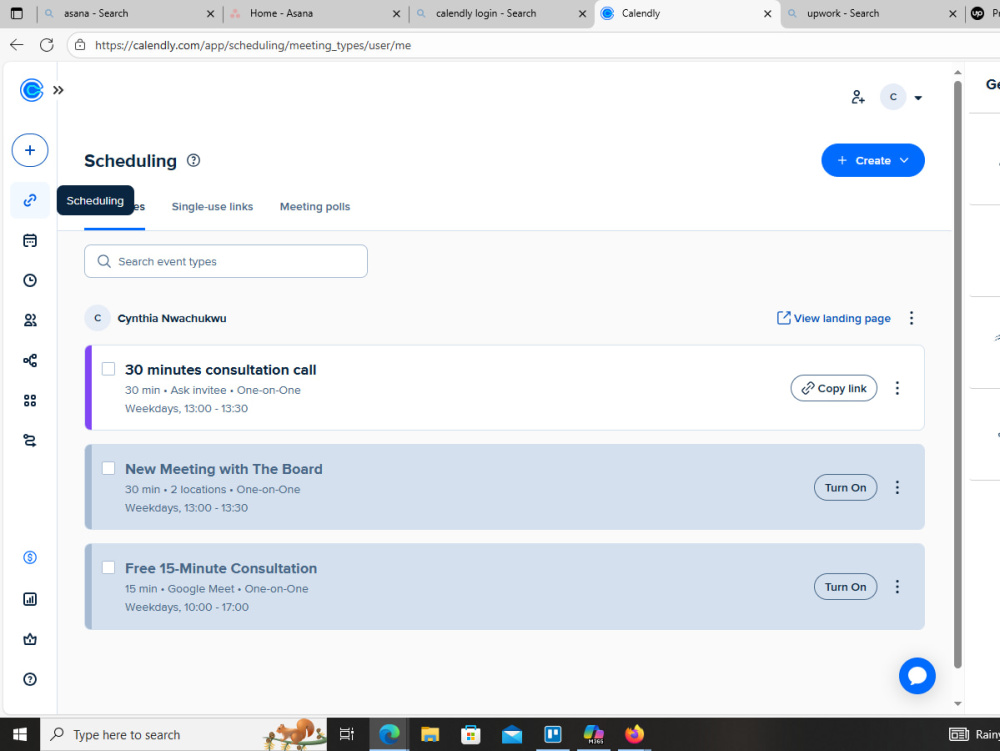Screen dimensions: 1000x751
Task: Open options menu for Cynthia Nwachukwu
Action: tap(911, 318)
